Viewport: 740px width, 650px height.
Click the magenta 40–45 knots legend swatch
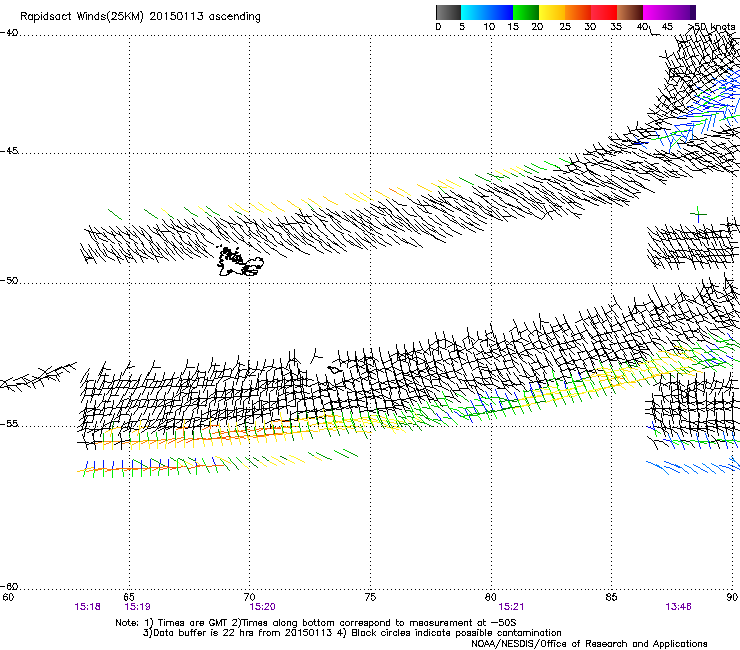coord(656,12)
